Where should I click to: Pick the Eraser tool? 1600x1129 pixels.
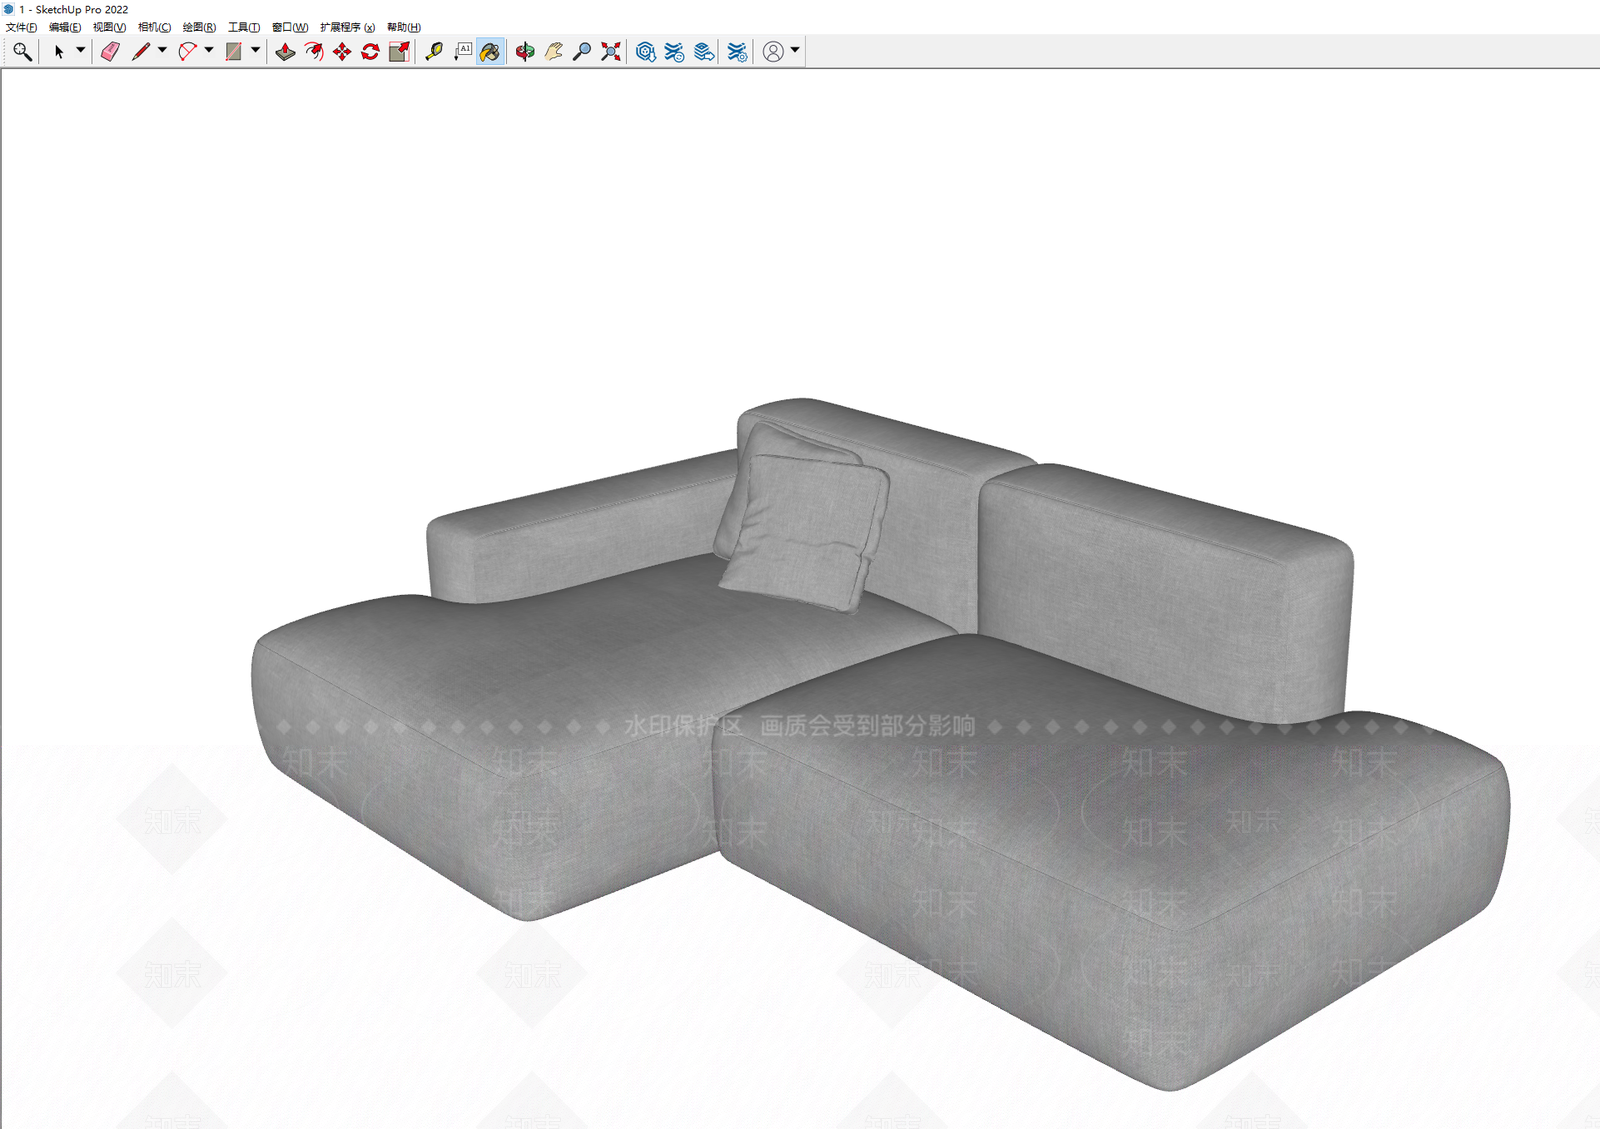tap(110, 52)
